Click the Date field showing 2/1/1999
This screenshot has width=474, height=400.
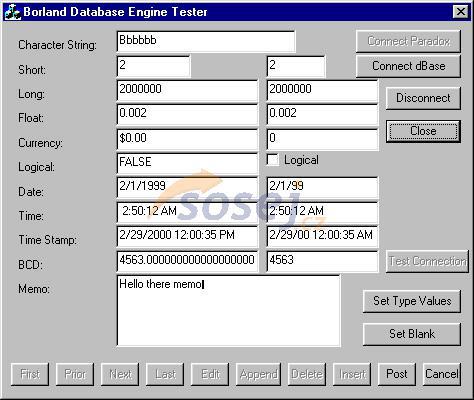(187, 188)
